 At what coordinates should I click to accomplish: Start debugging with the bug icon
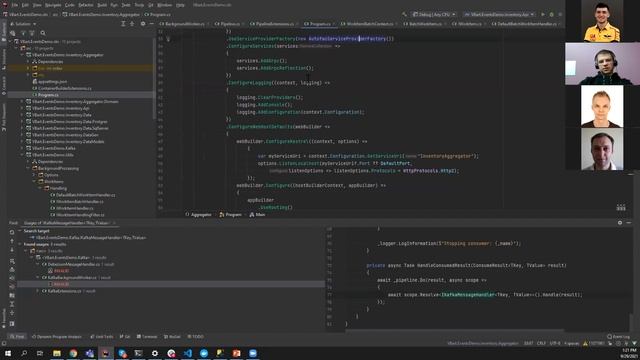[551, 14]
